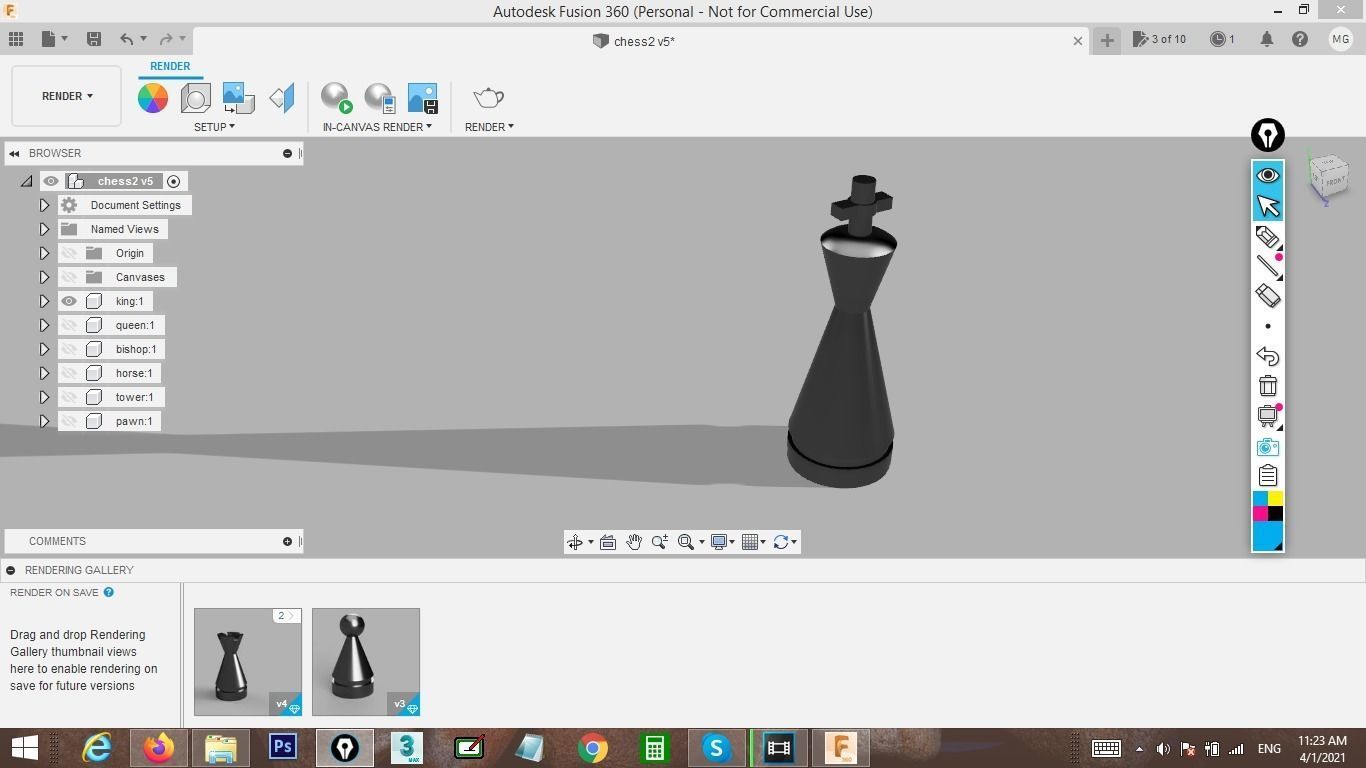Select the Pan tool in navigation bar
This screenshot has width=1366, height=768.
pyautogui.click(x=634, y=541)
